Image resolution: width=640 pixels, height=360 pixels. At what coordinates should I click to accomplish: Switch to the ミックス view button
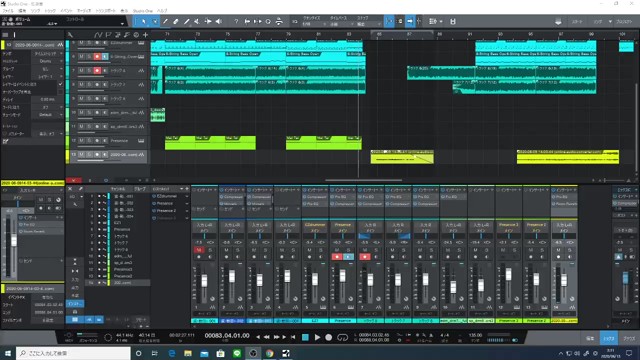click(609, 338)
